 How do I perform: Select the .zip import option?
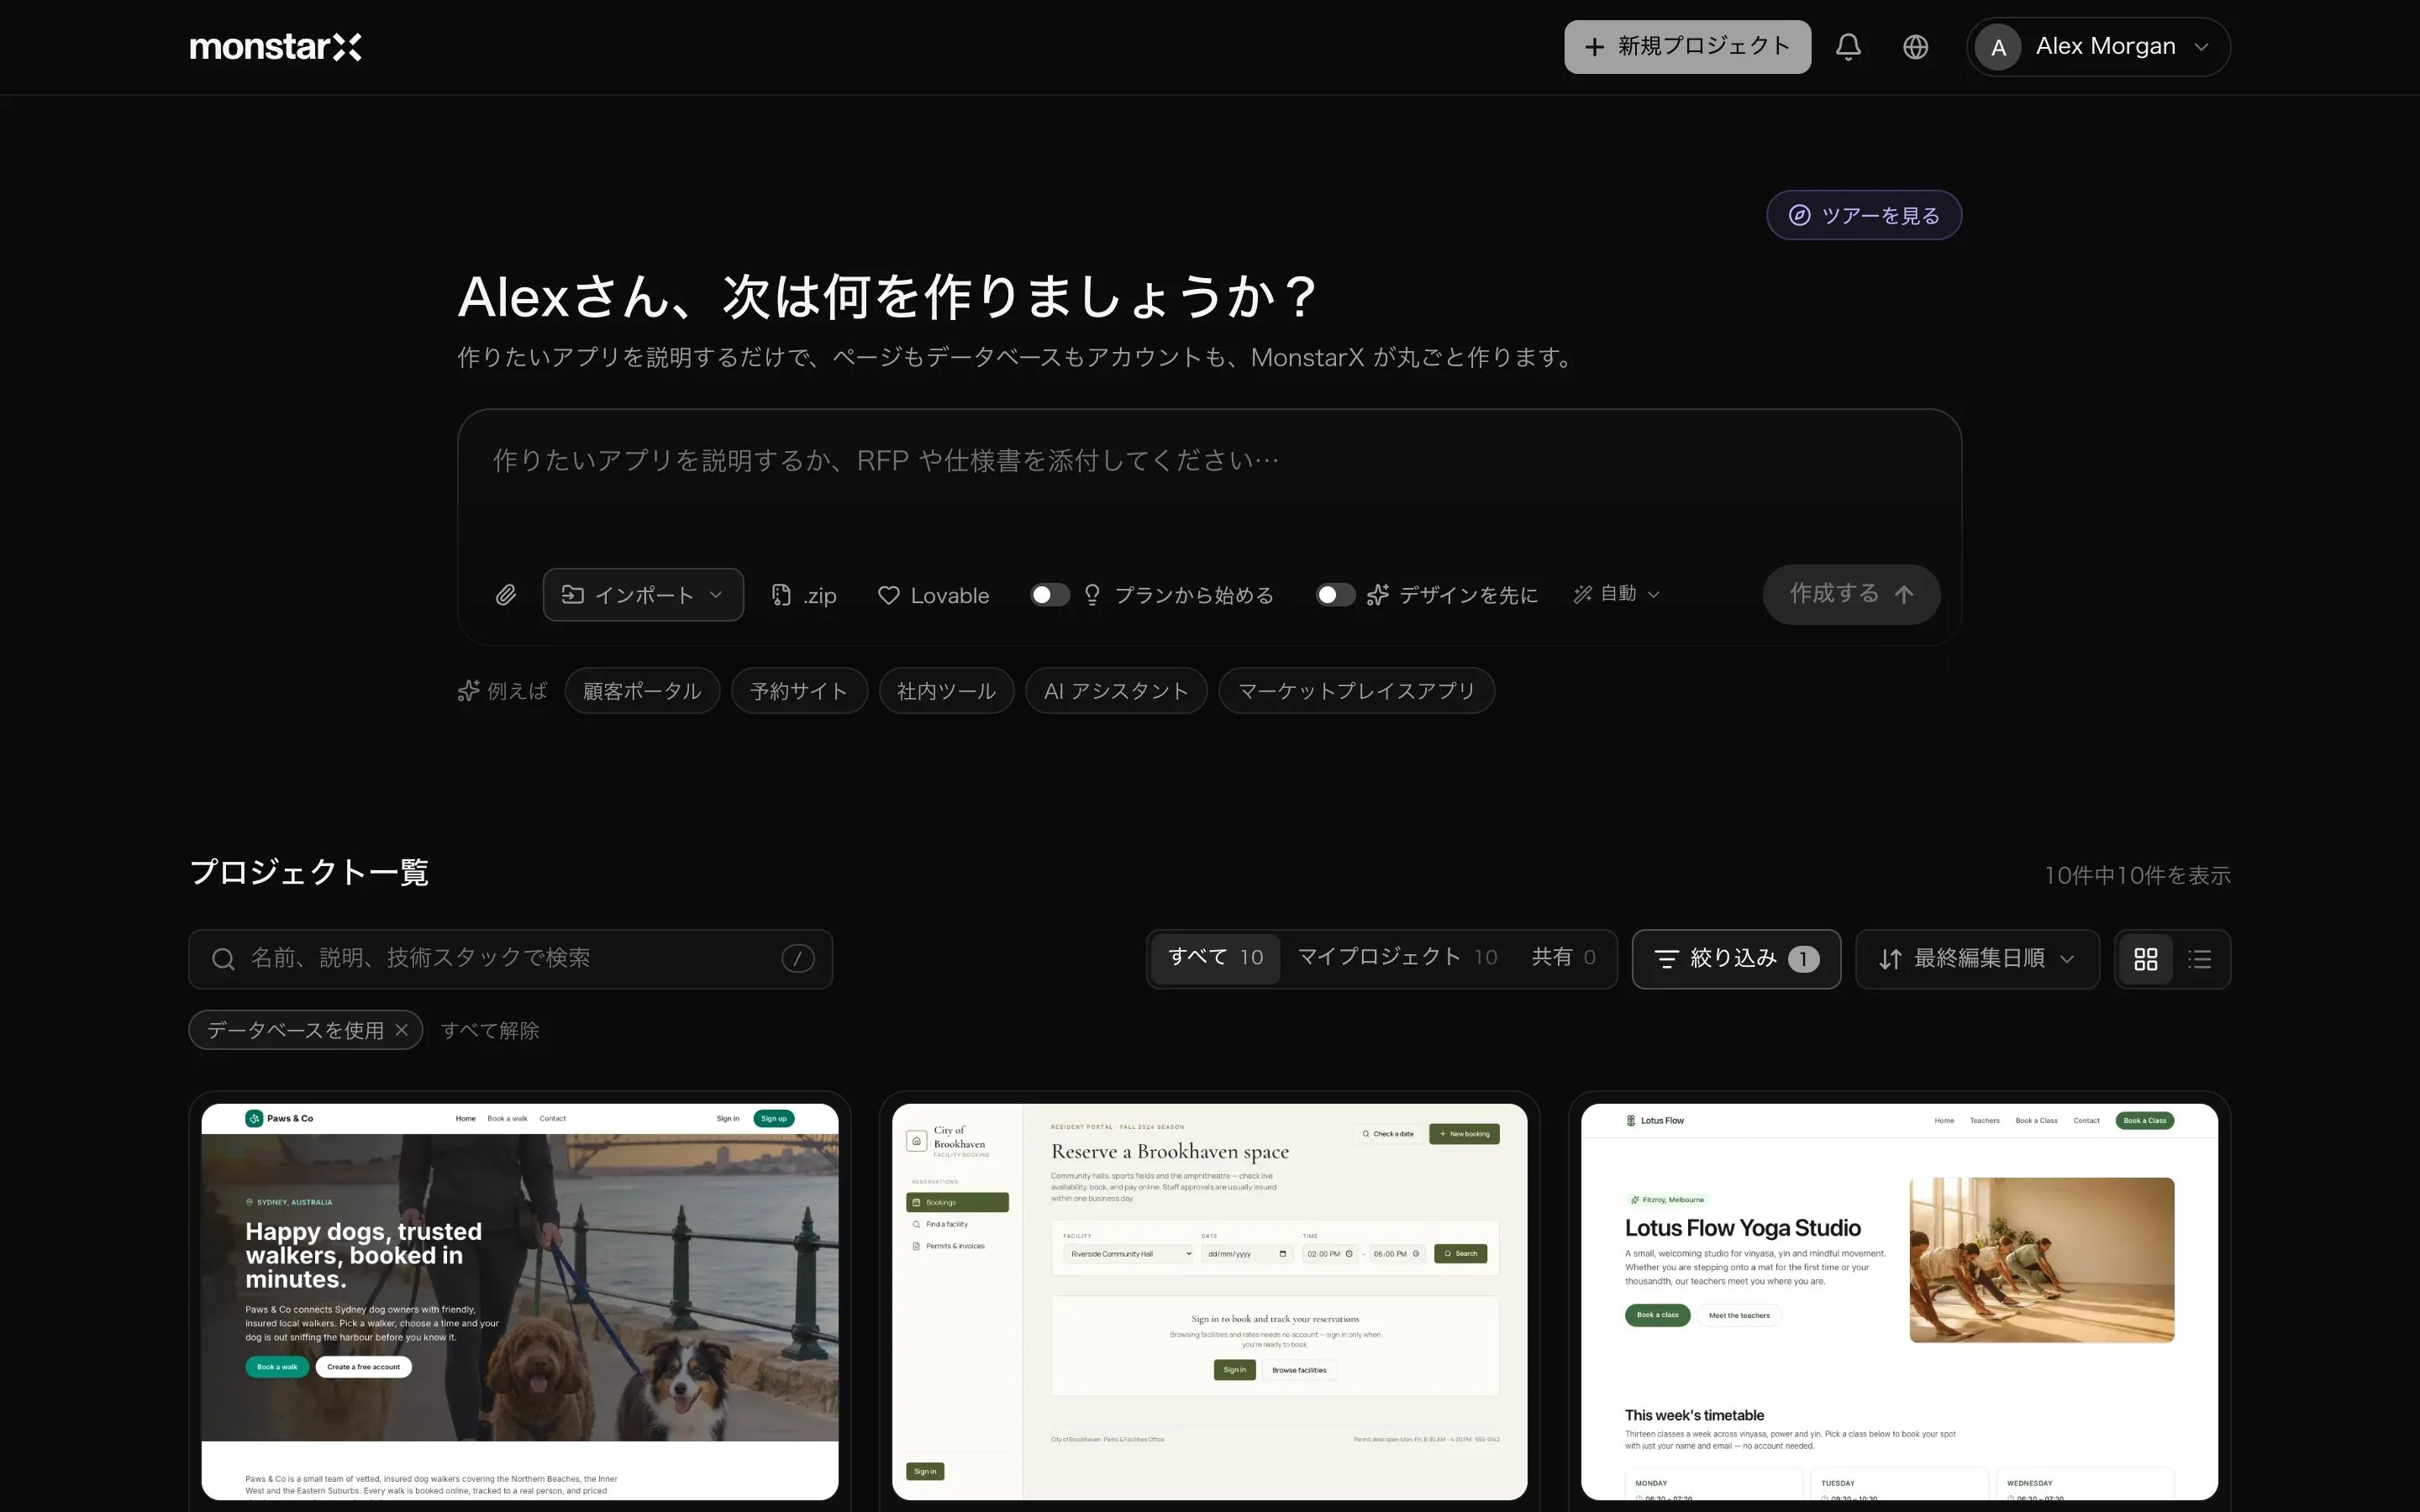(x=804, y=595)
